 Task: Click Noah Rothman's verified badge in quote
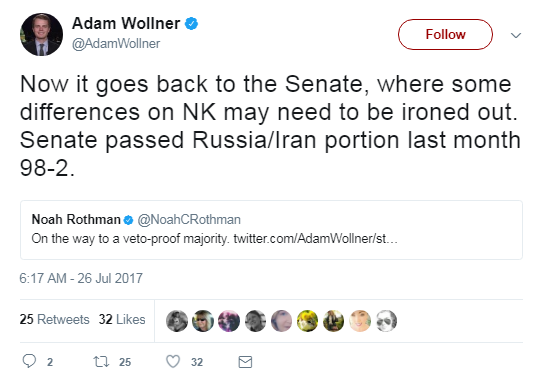[128, 220]
